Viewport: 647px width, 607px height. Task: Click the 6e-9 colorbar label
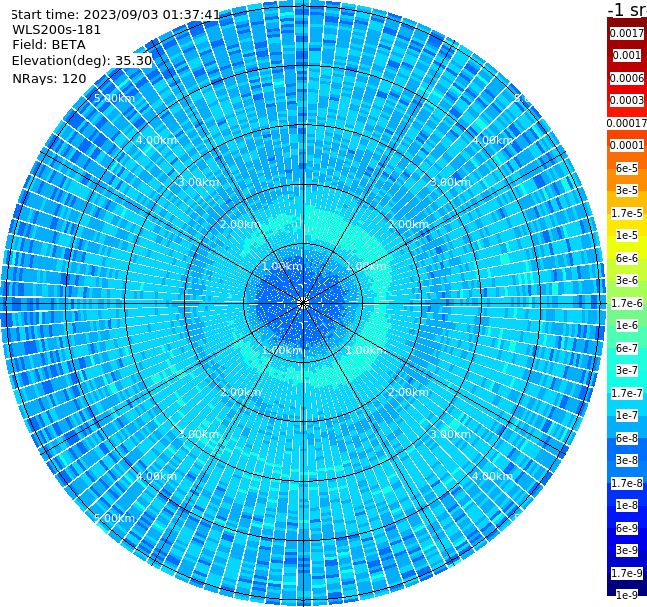pos(627,528)
